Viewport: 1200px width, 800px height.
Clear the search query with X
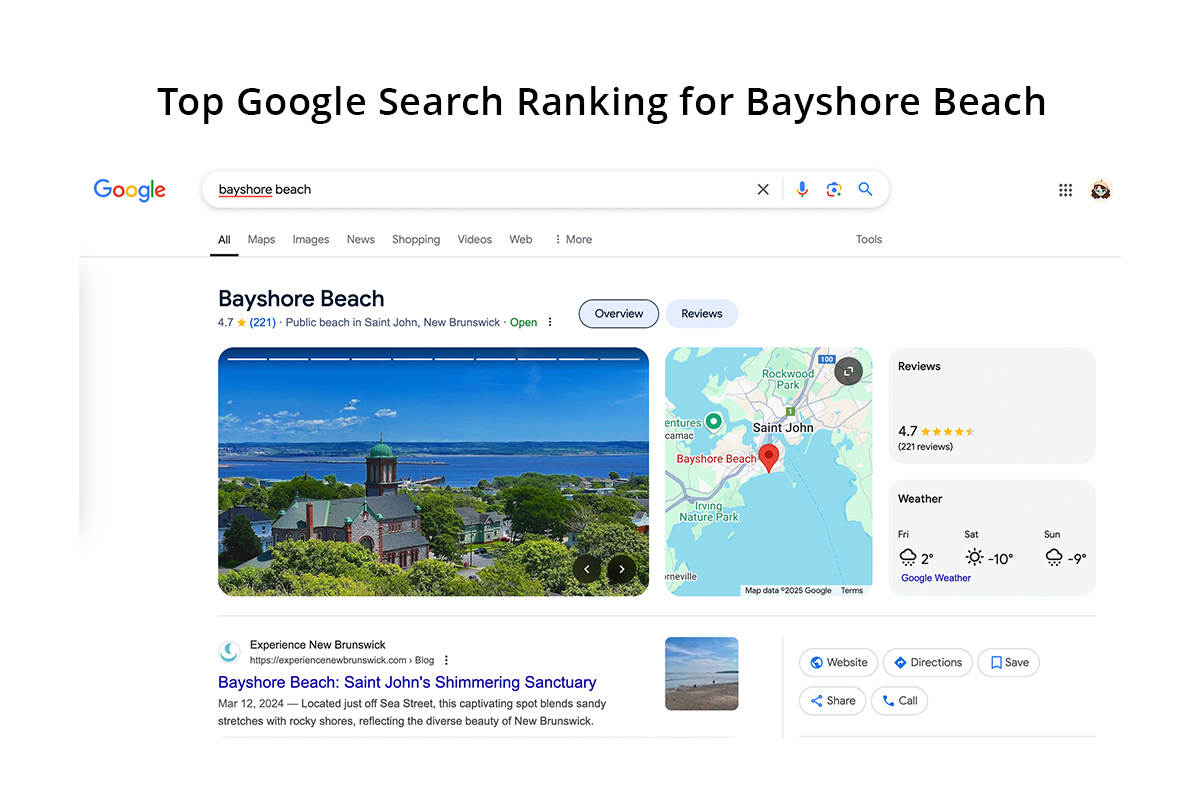[x=763, y=189]
